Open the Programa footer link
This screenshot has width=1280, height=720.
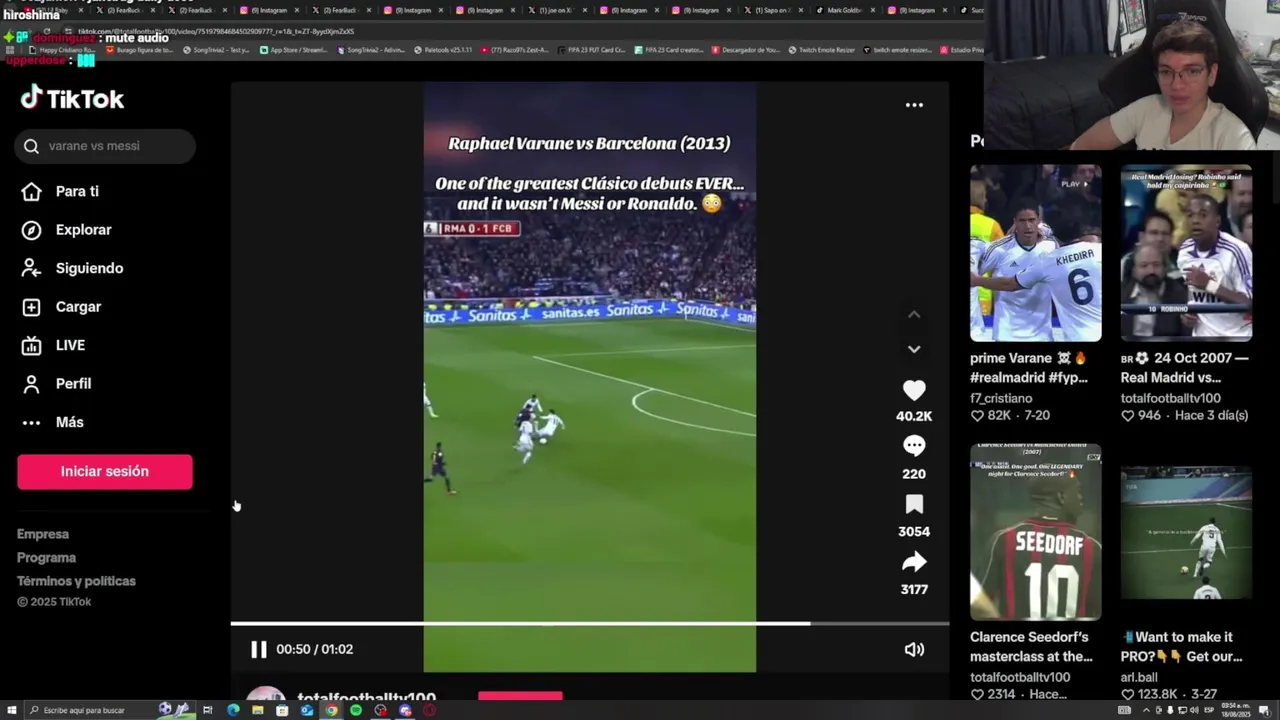[x=46, y=558]
